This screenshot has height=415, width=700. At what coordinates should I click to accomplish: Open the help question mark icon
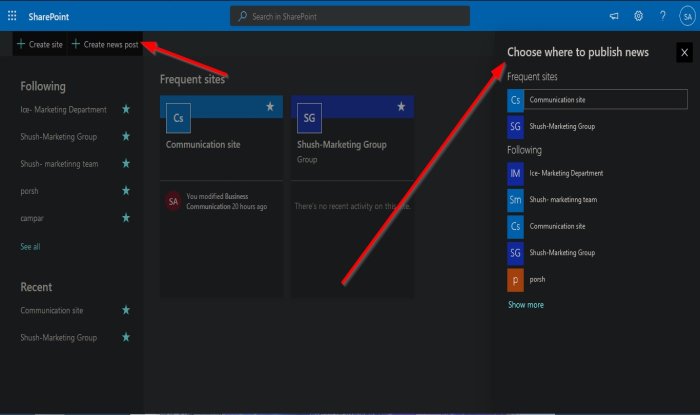662,17
